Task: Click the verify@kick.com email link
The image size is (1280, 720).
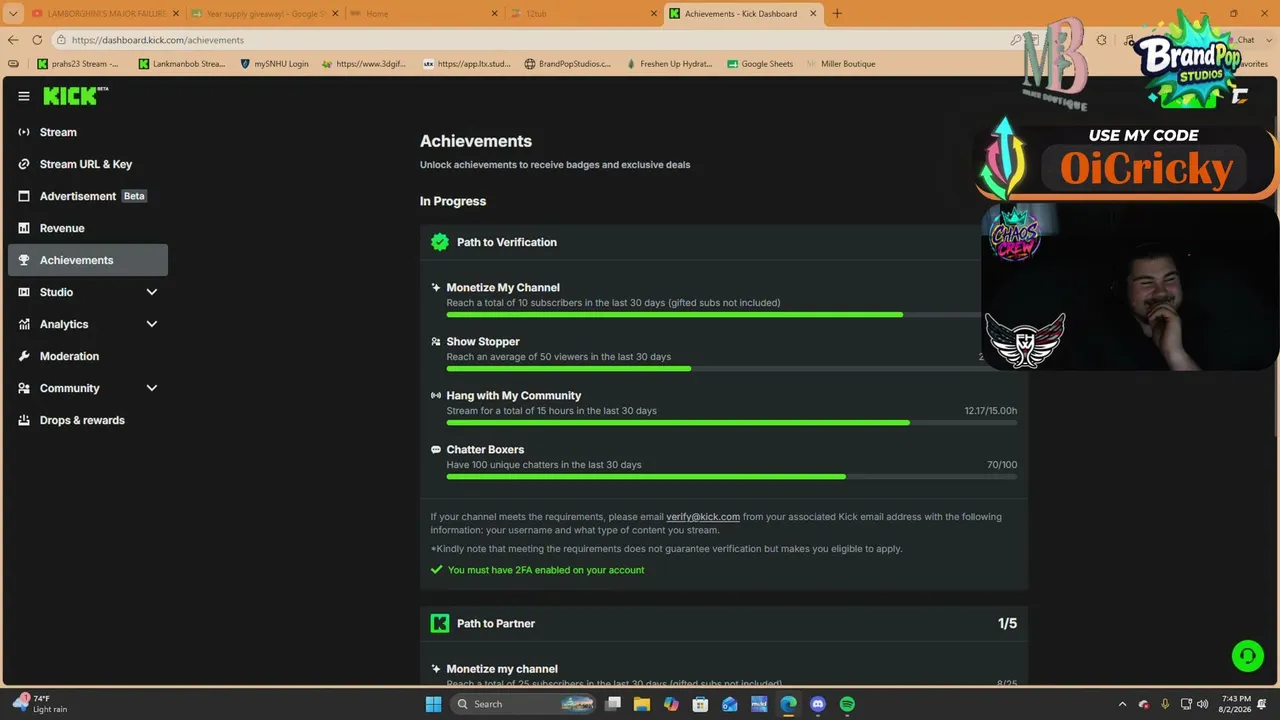Action: pyautogui.click(x=703, y=517)
